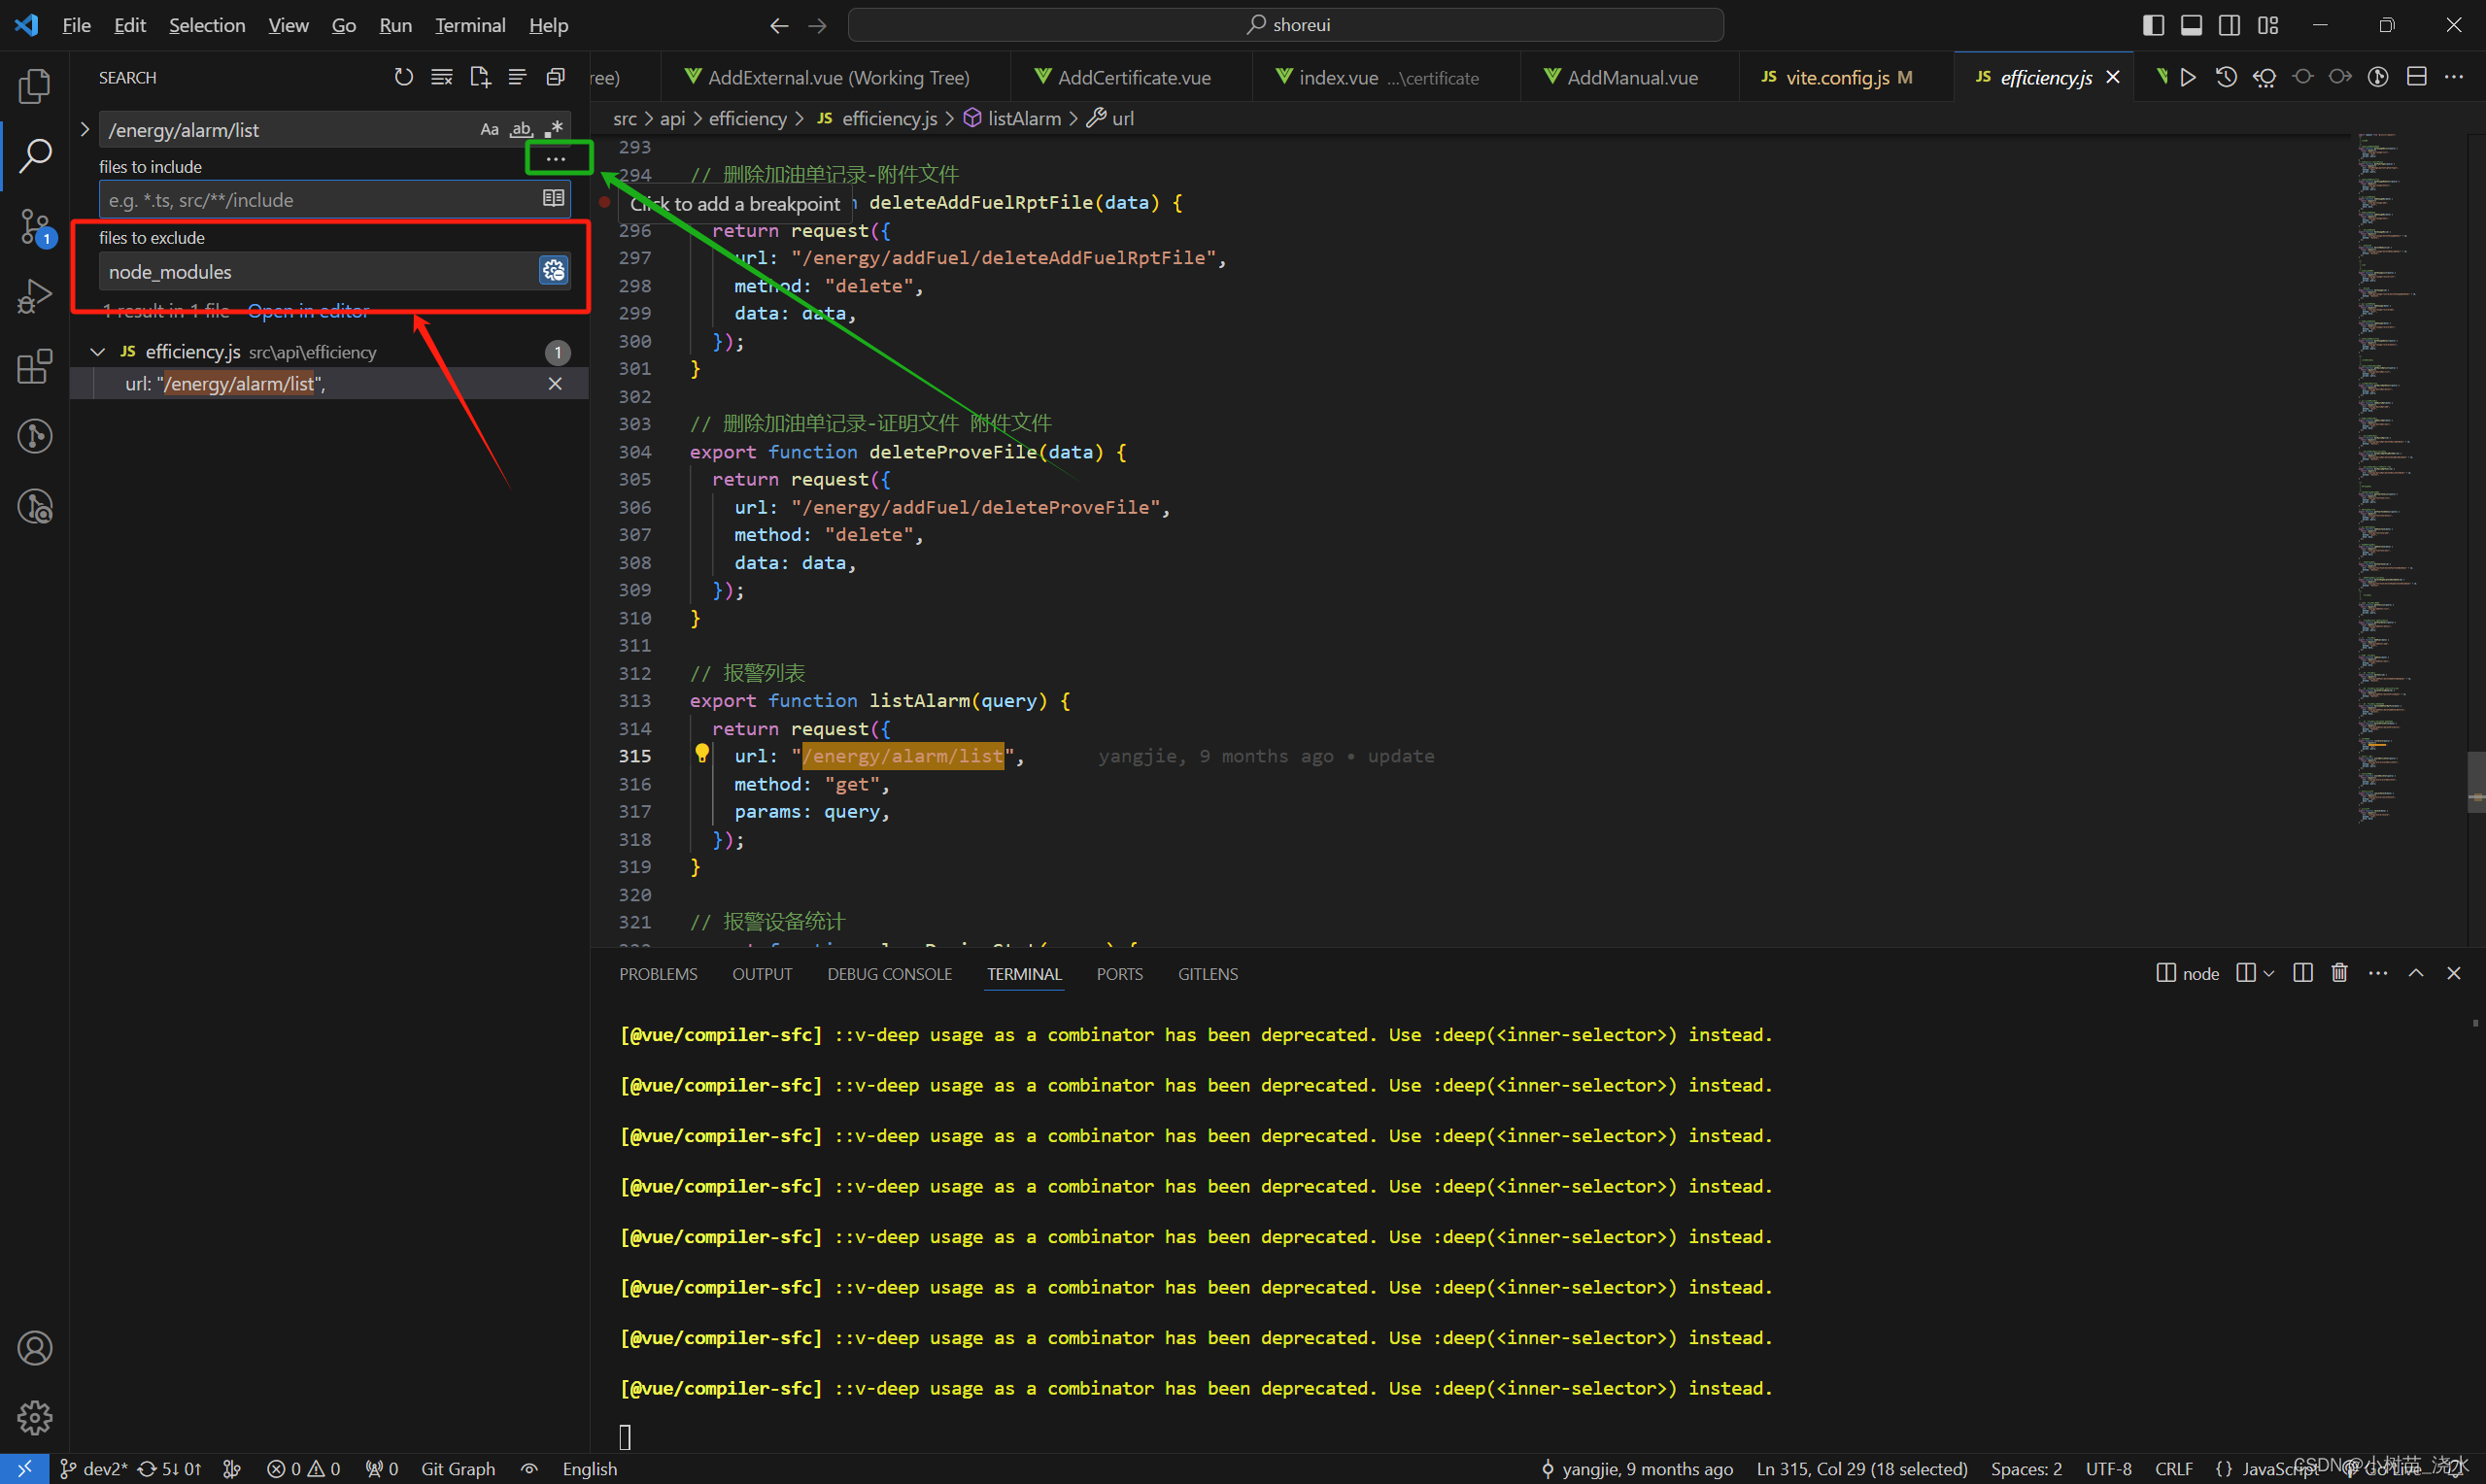Clear search results icon
Image resolution: width=2486 pixels, height=1484 pixels.
pos(441,77)
